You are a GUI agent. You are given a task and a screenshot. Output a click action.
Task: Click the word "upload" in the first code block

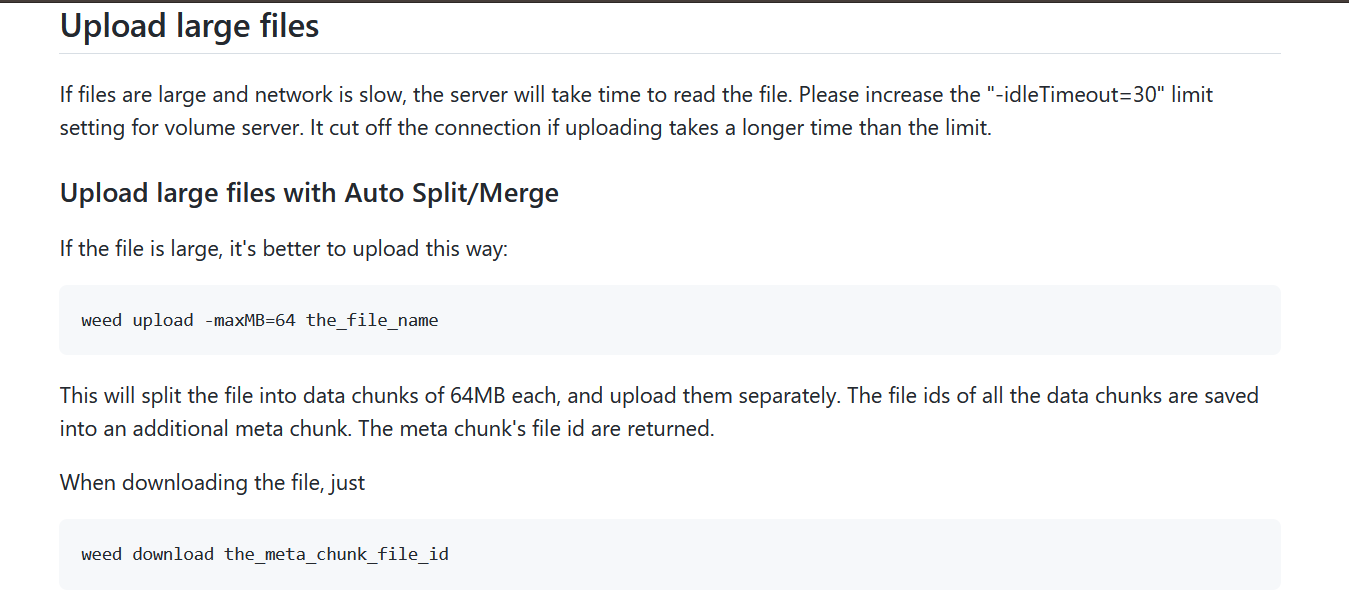pyautogui.click(x=162, y=321)
